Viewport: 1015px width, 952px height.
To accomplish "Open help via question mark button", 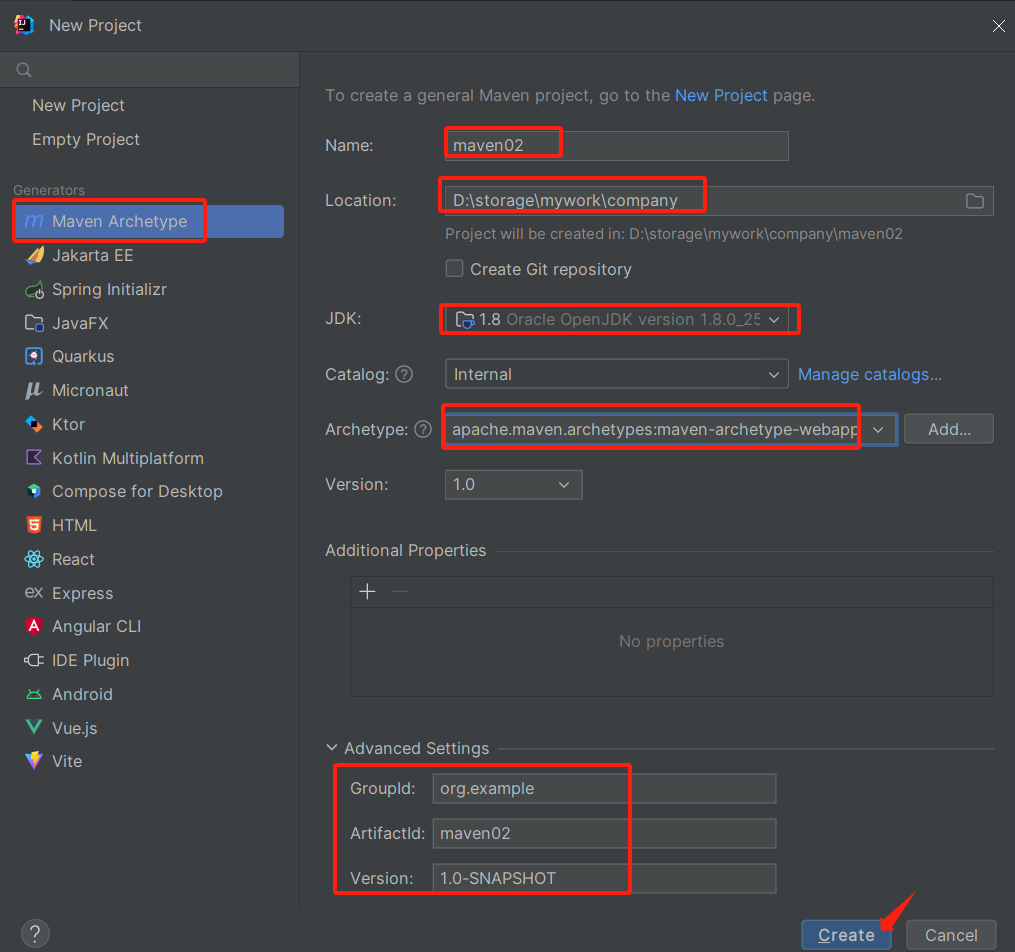I will pos(36,934).
